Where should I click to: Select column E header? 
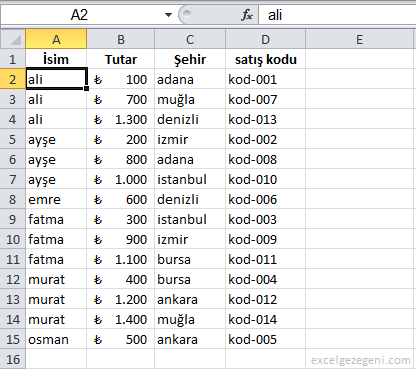[359, 39]
